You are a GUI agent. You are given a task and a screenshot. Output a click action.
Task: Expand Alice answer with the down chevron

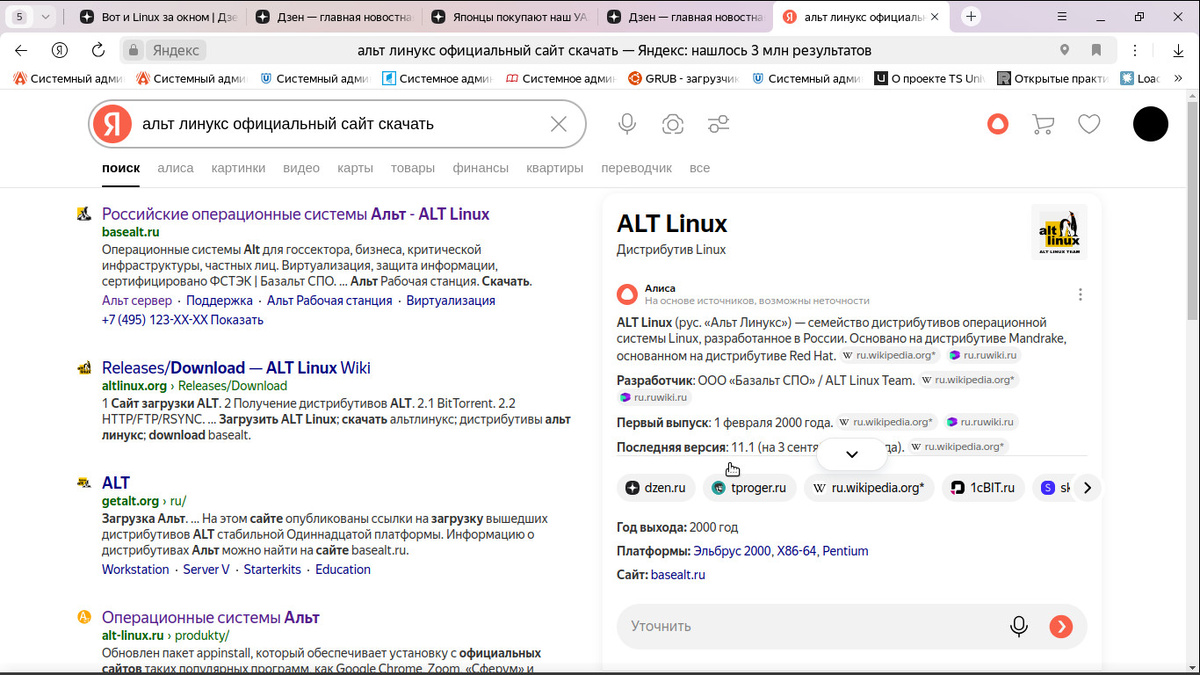[852, 454]
